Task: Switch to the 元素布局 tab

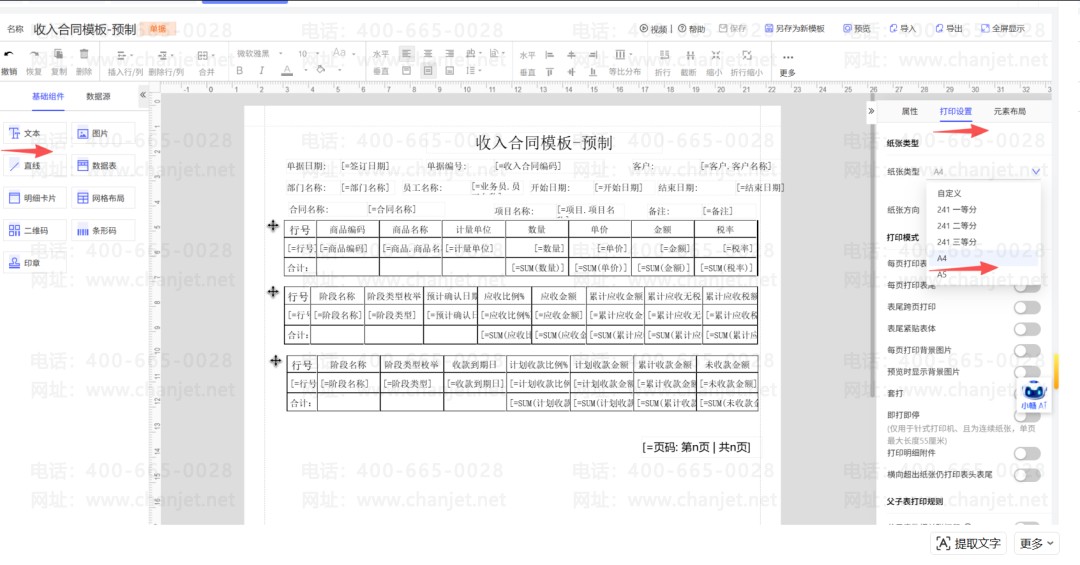Action: [1009, 111]
